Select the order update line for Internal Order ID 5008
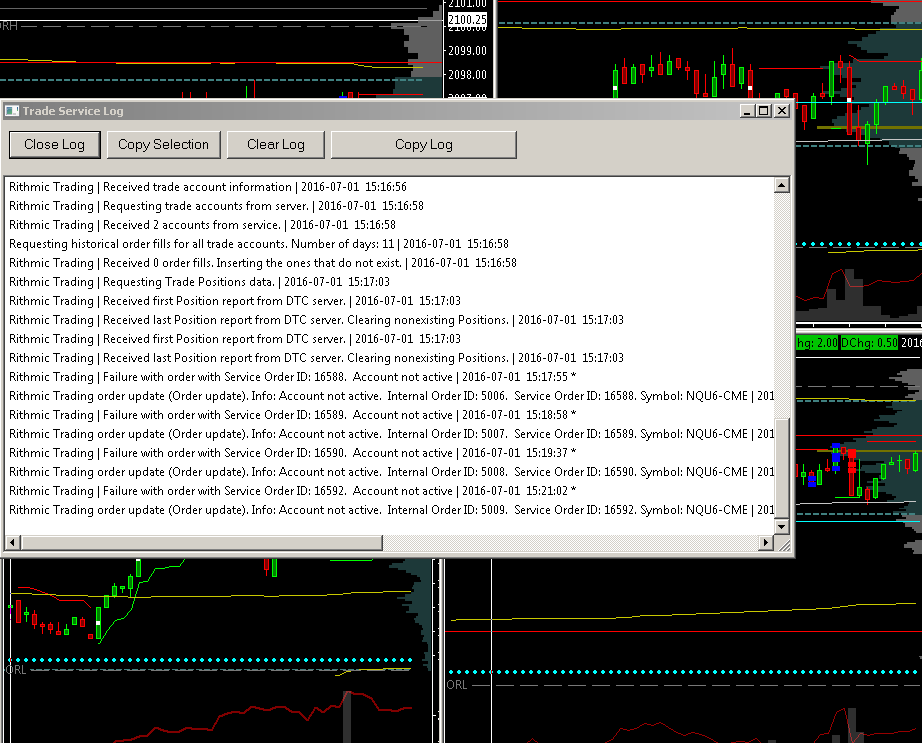Screen dimensions: 922x743 [391, 472]
